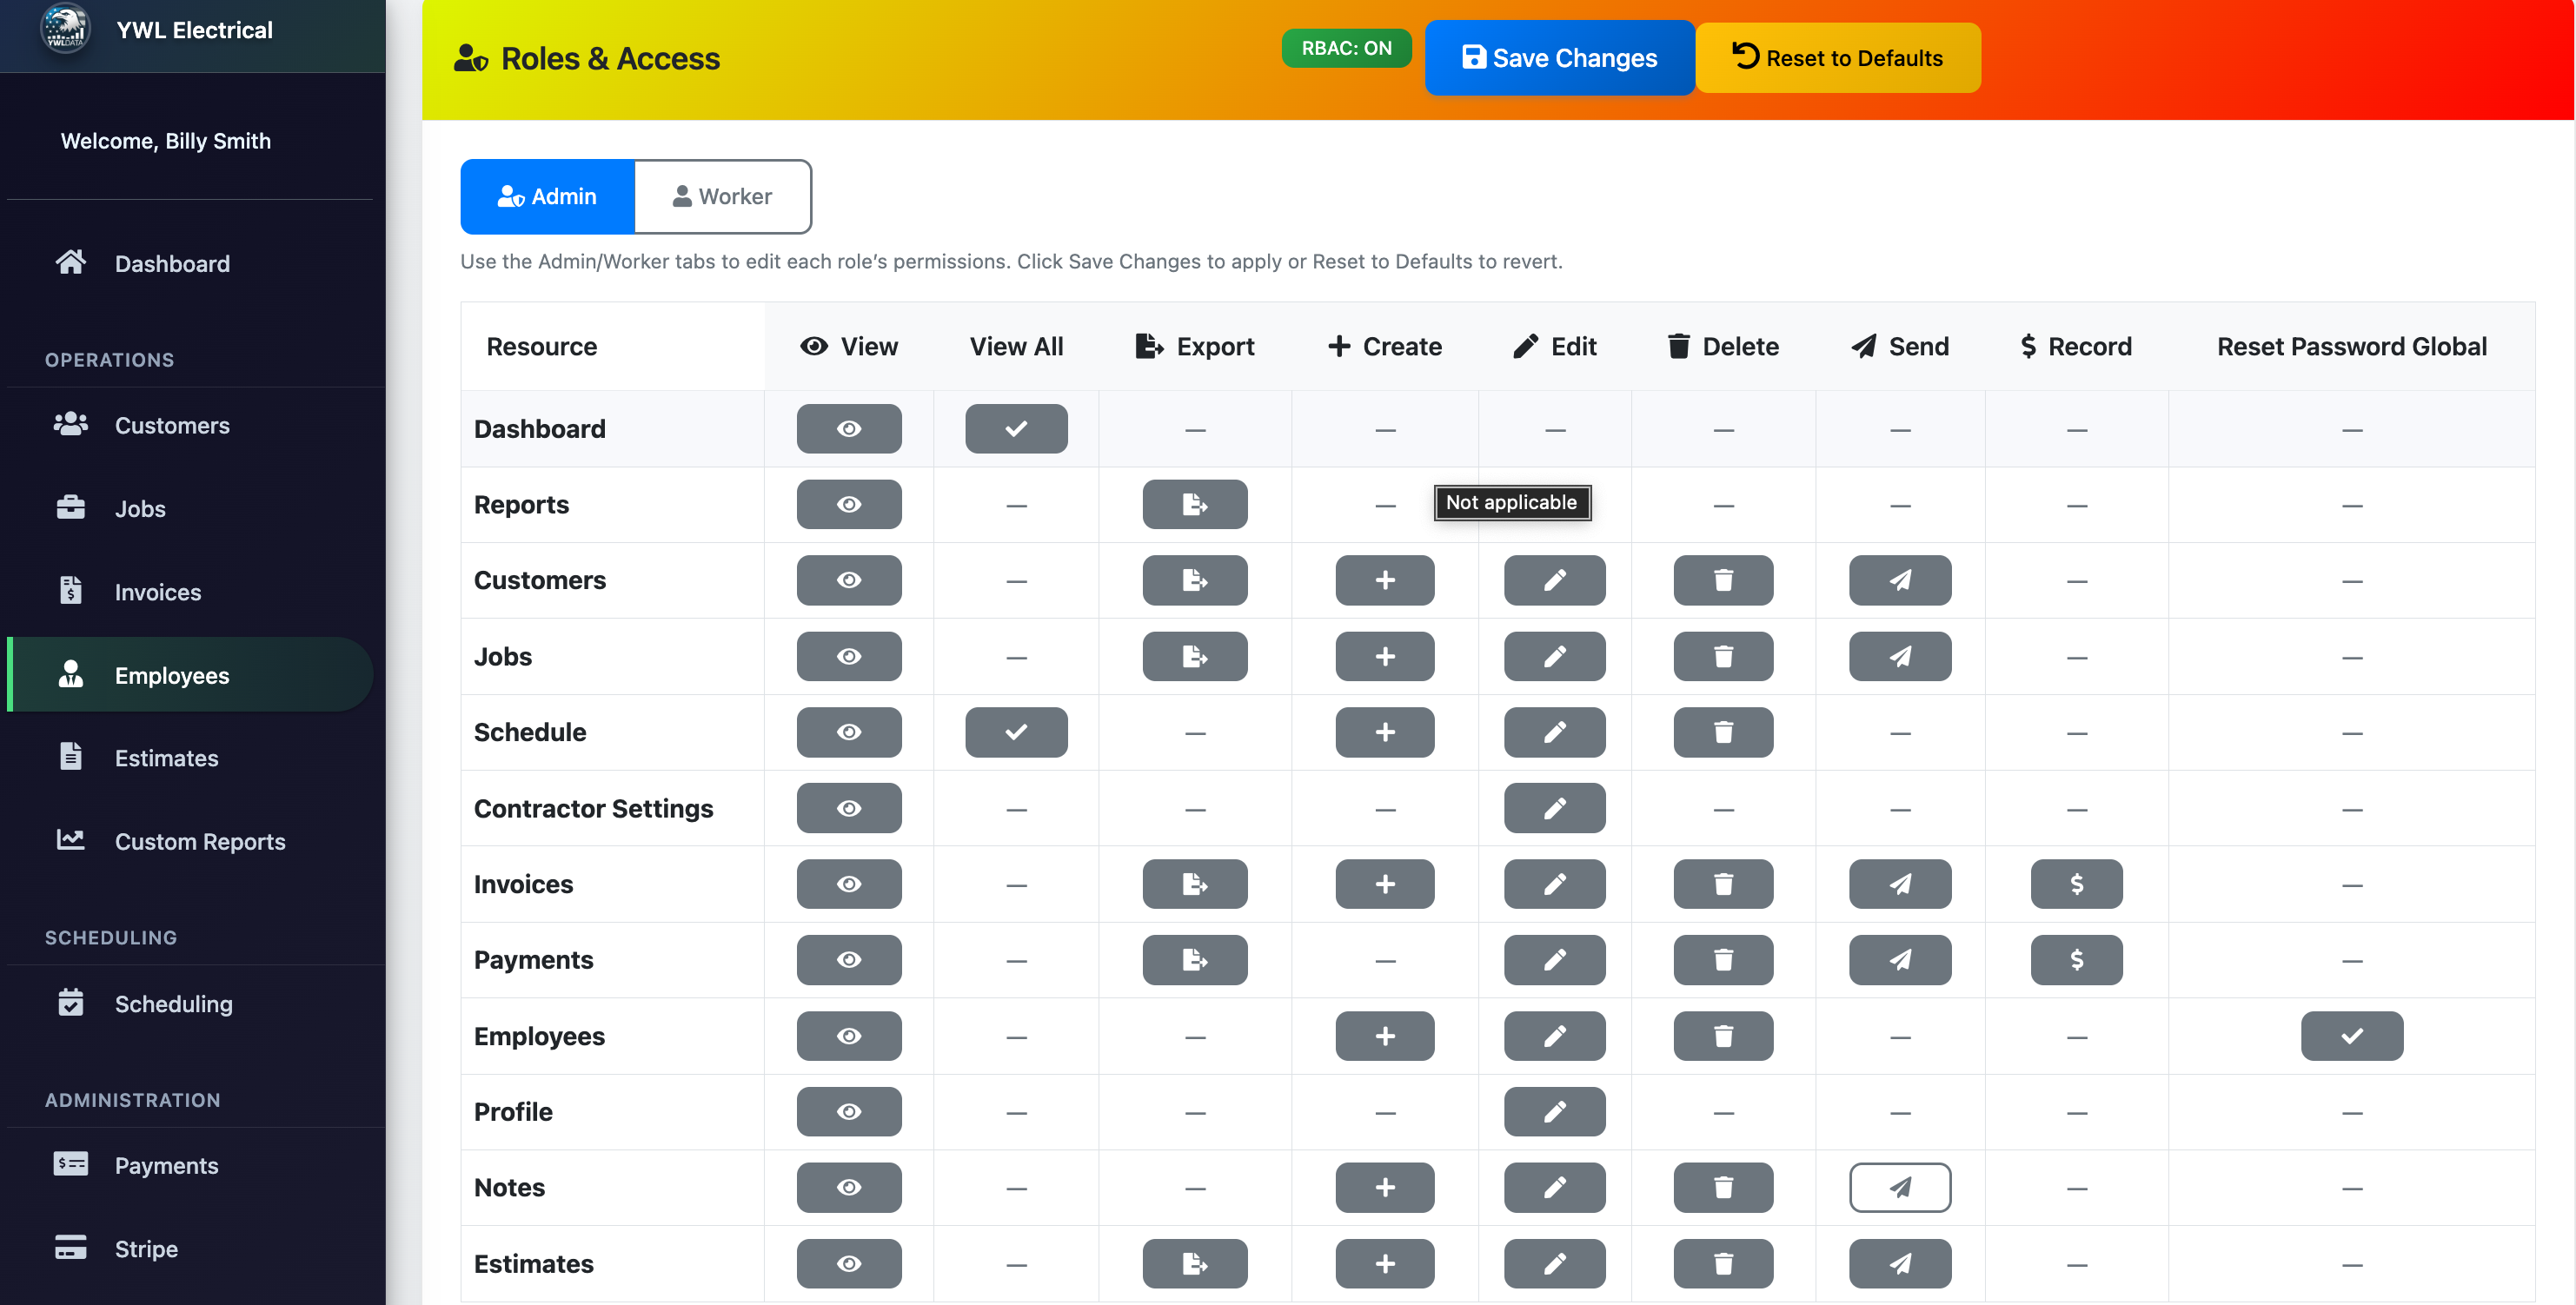Toggle View All checkmark for Dashboard

[1016, 428]
